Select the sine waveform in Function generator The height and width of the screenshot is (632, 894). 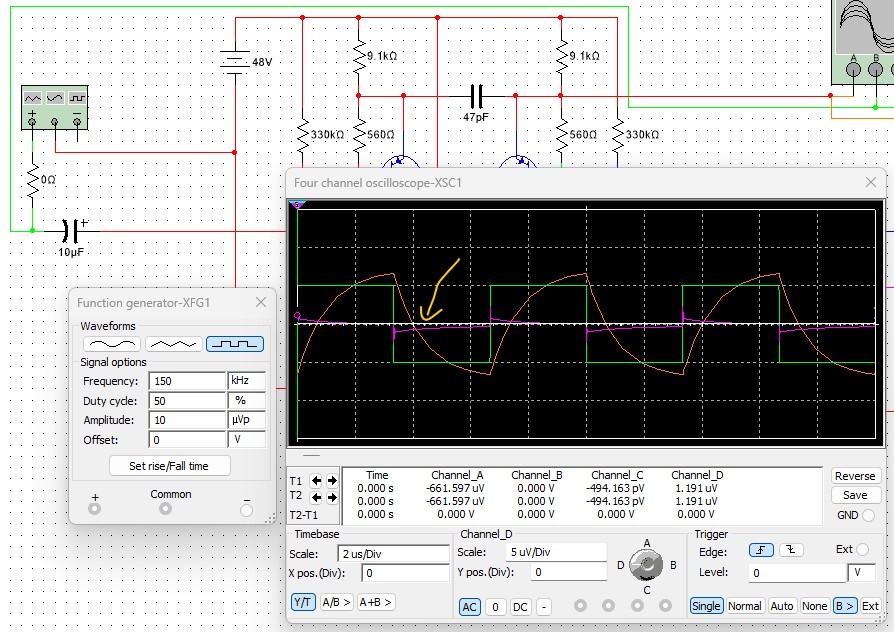[x=112, y=344]
